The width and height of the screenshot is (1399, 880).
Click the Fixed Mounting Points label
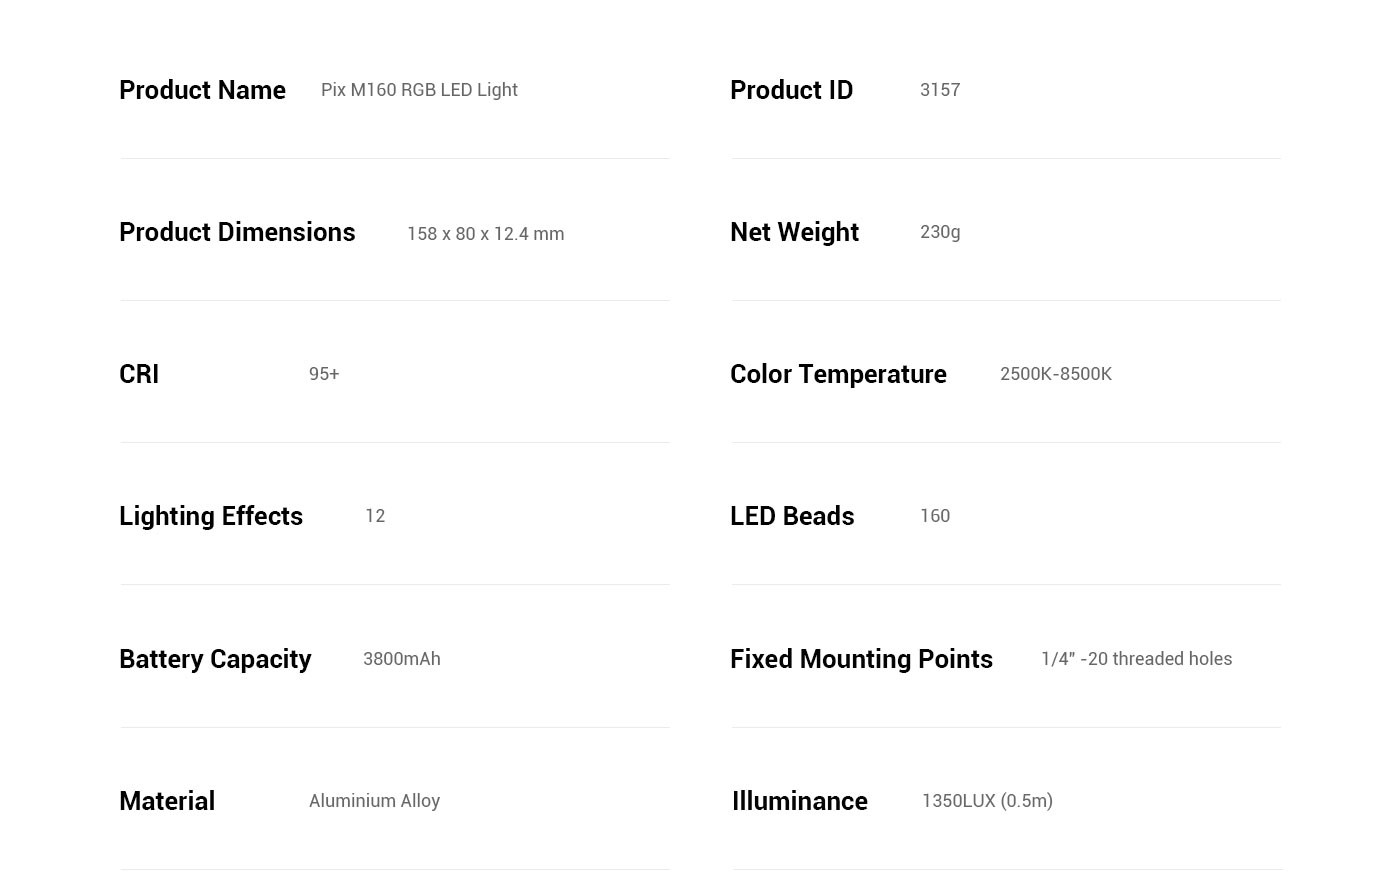pos(861,659)
